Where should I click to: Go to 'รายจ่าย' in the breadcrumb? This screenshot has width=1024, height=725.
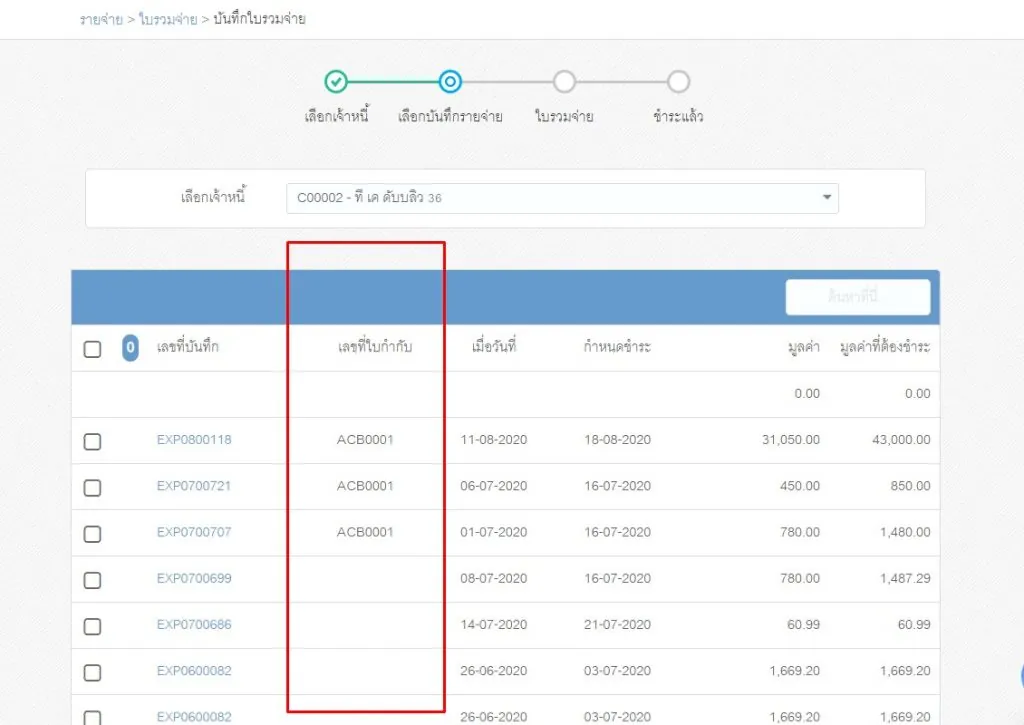(101, 19)
